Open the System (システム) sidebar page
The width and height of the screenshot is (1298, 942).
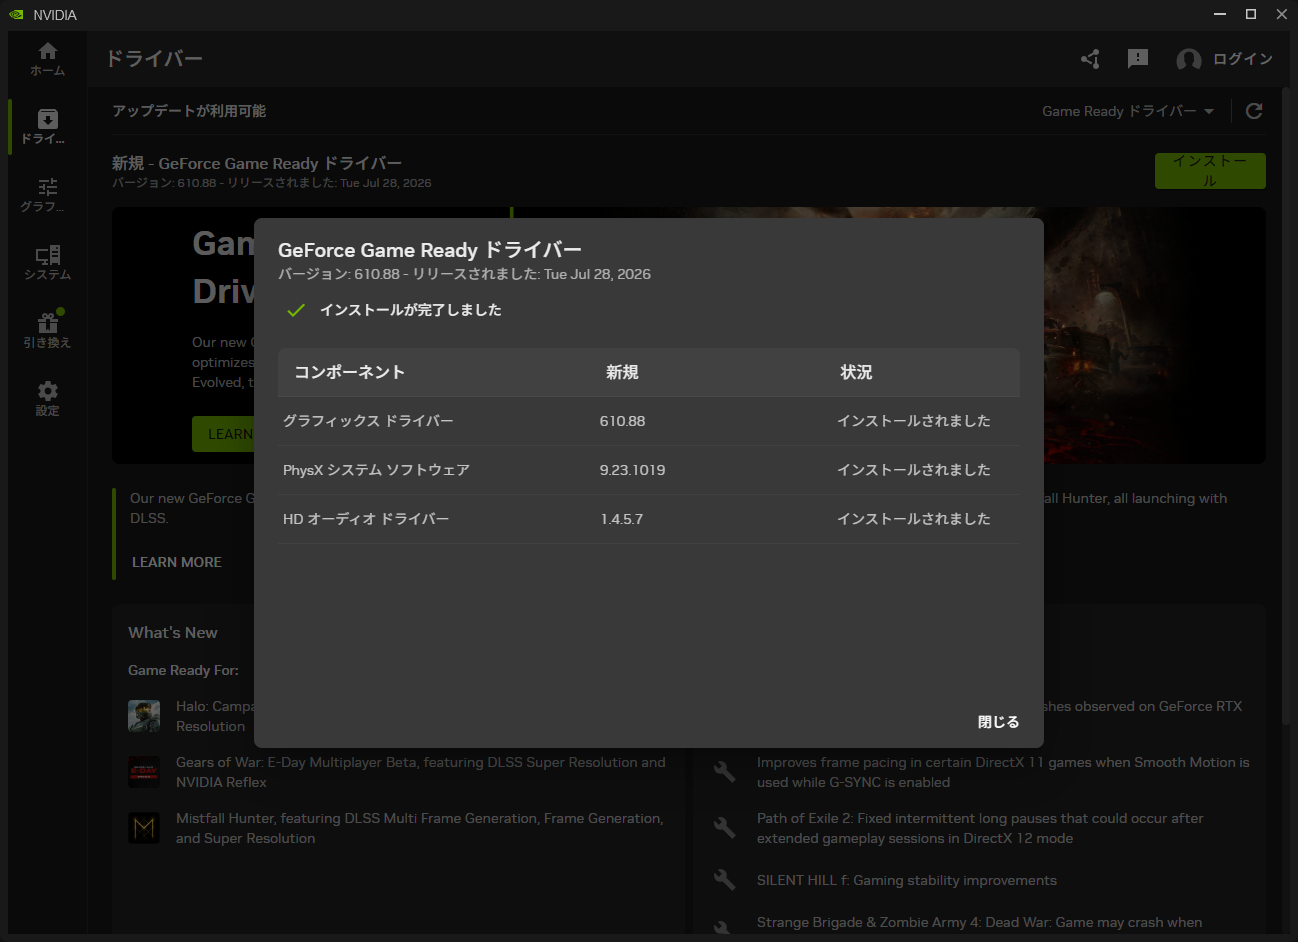point(47,263)
